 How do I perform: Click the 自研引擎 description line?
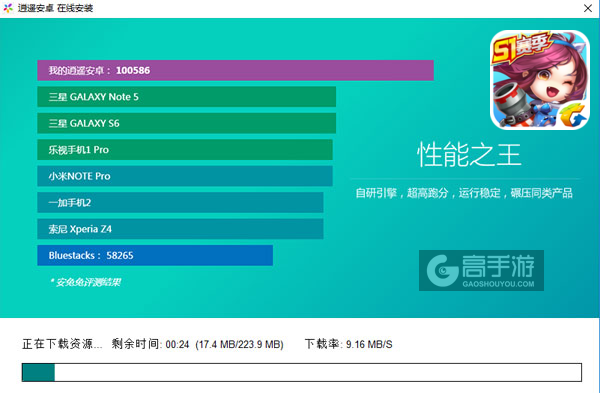coord(464,193)
